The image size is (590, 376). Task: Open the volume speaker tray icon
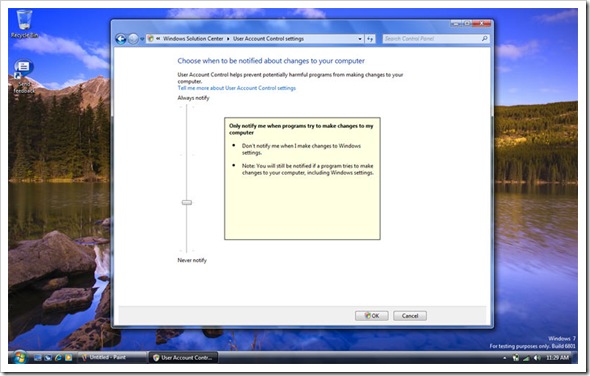tap(537, 358)
